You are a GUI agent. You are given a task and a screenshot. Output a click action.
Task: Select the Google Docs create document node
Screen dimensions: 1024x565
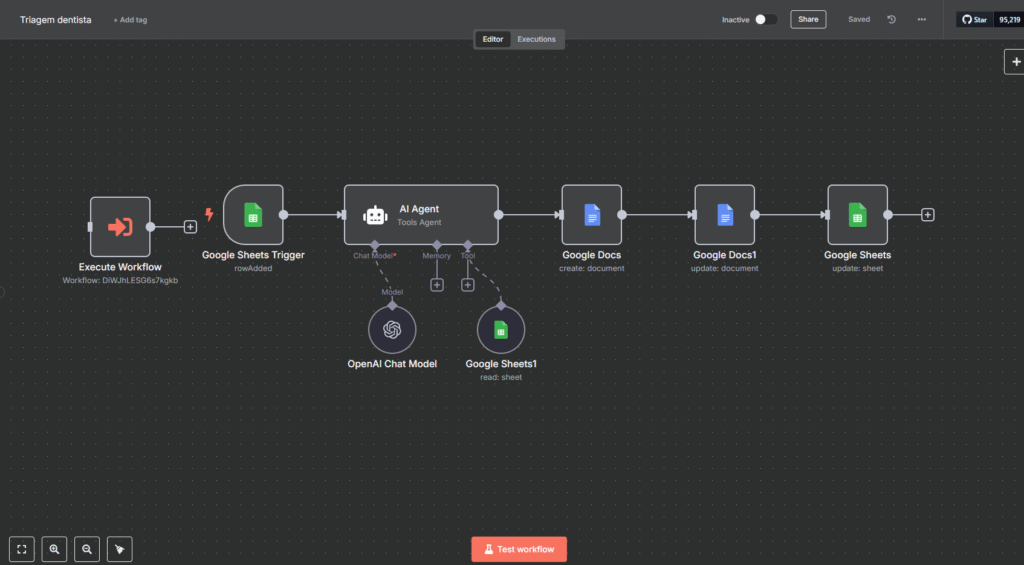(591, 214)
